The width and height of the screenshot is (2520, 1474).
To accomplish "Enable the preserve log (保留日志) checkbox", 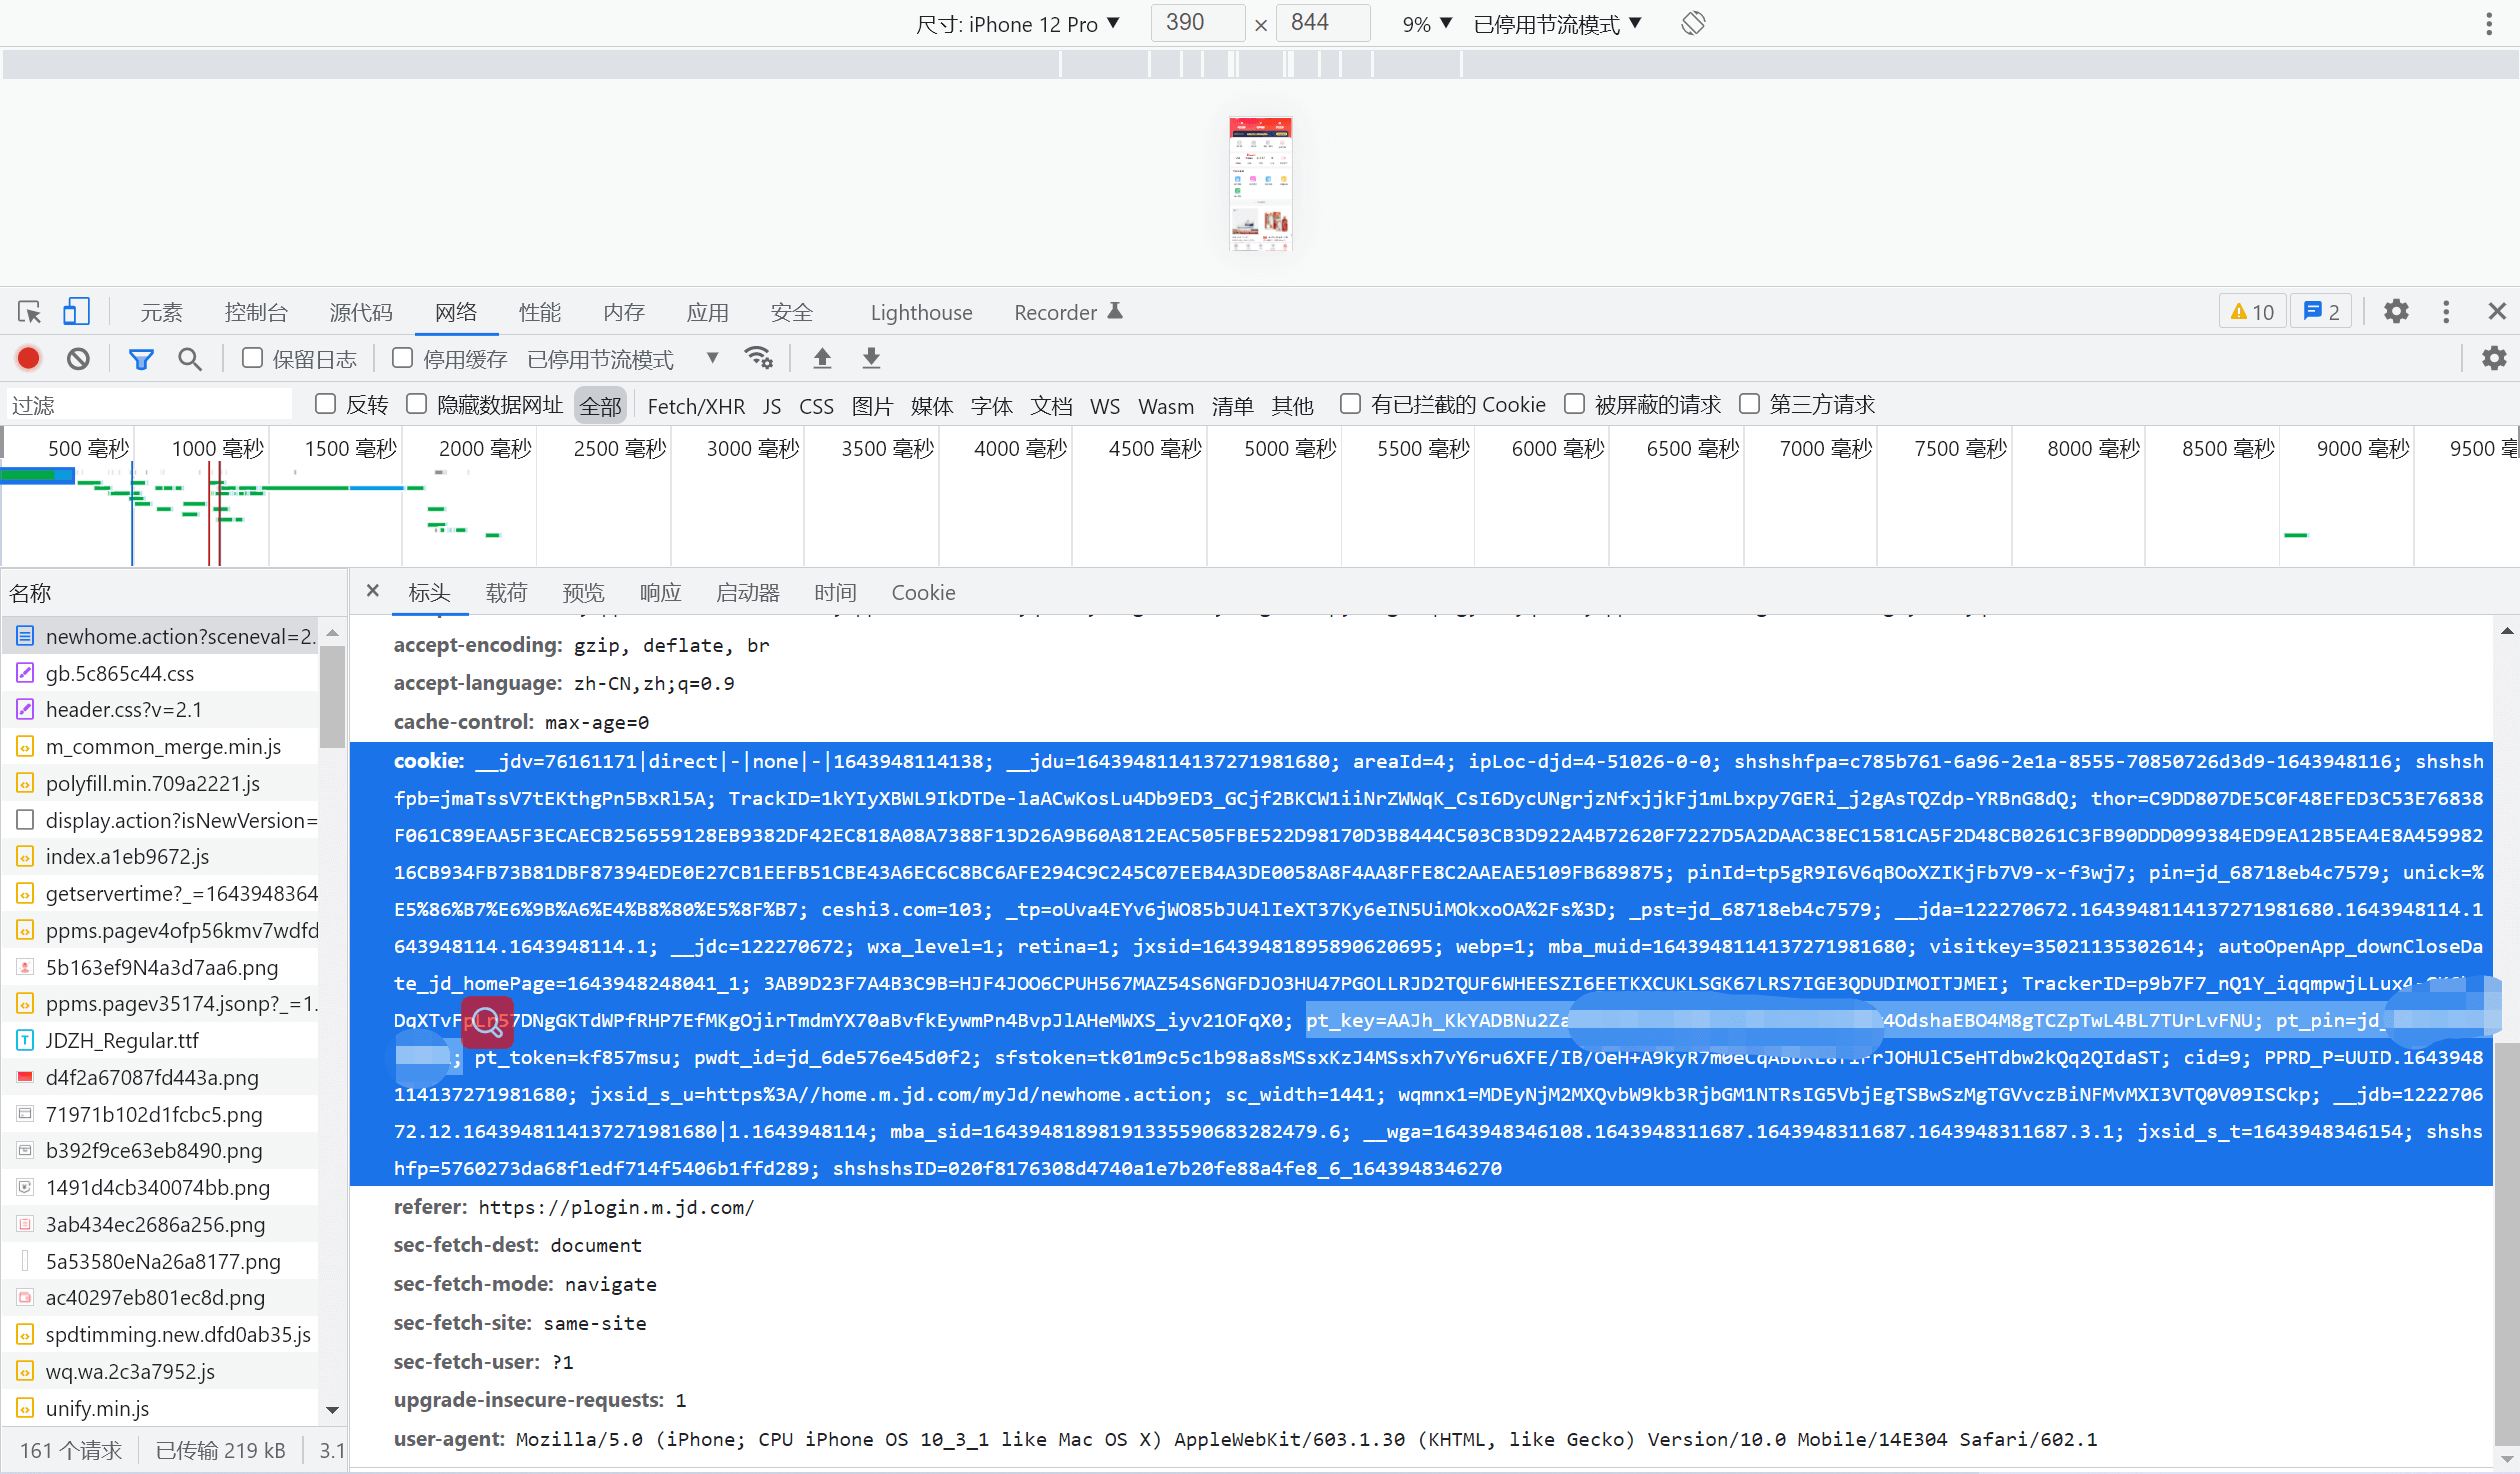I will [x=252, y=358].
